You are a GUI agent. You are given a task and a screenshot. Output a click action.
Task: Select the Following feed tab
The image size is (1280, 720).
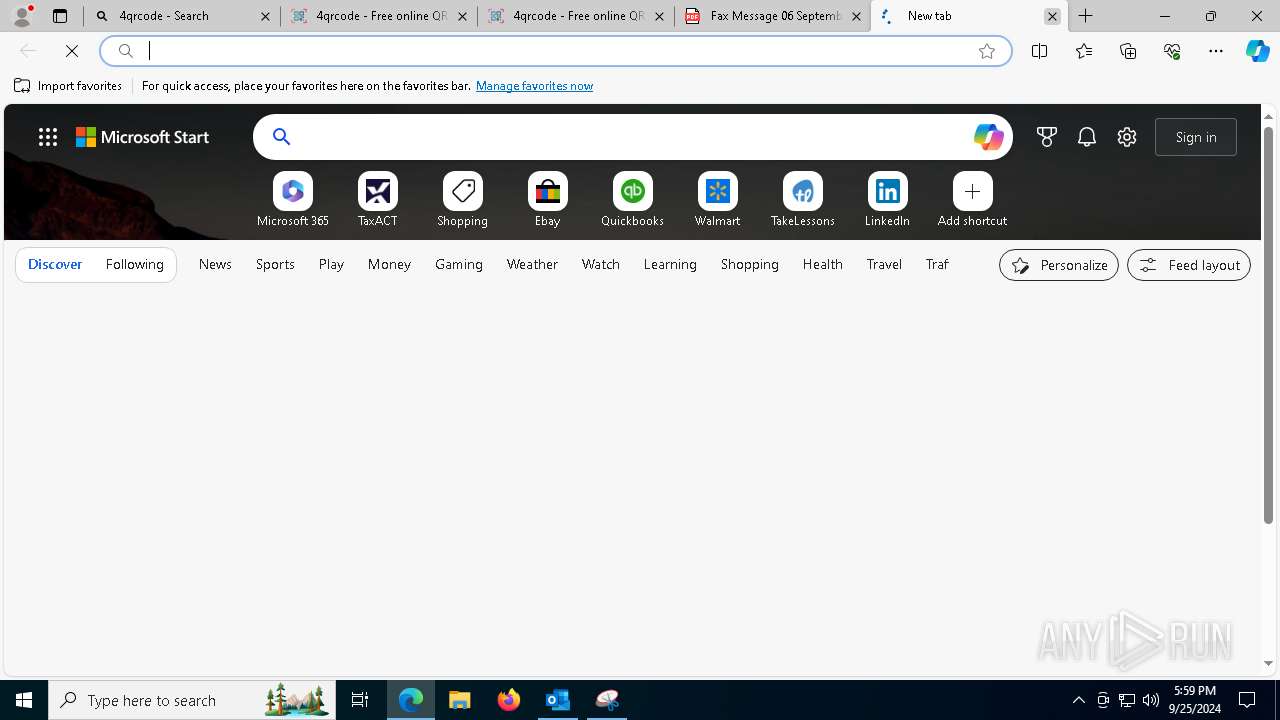click(135, 264)
